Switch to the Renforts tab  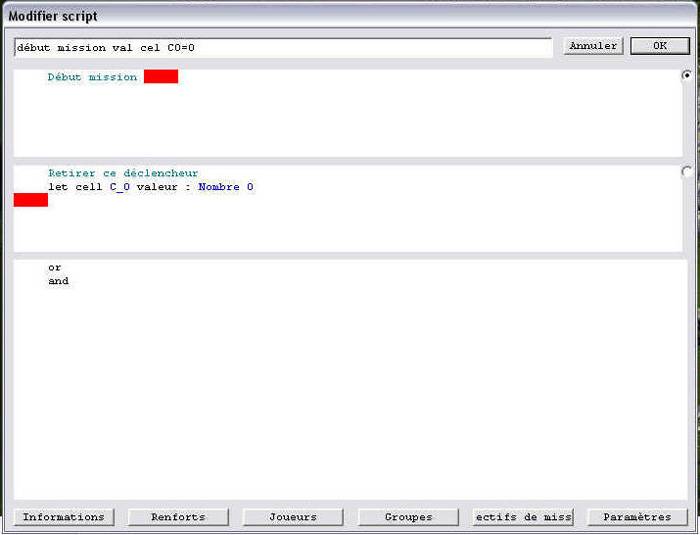178,517
